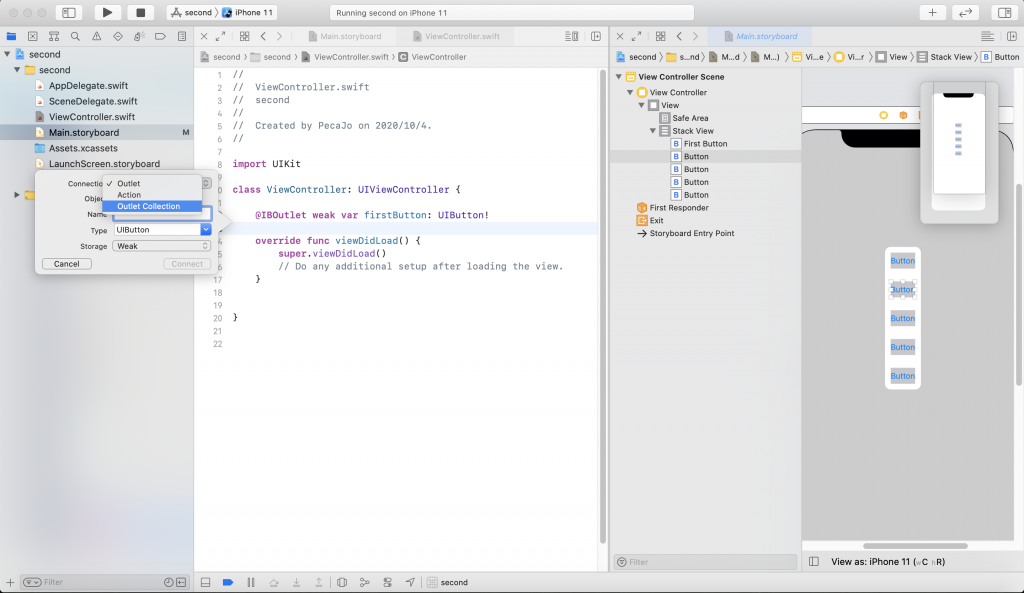Click the Cancel button in popup
Viewport: 1024px width, 593px height.
(67, 264)
